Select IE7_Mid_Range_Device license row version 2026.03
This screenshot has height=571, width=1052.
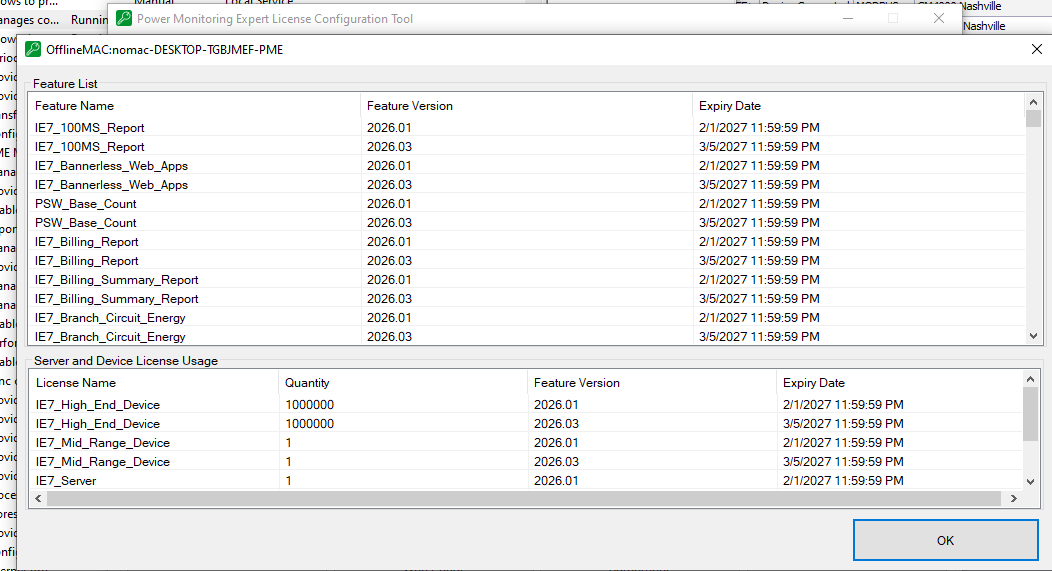click(x=526, y=462)
